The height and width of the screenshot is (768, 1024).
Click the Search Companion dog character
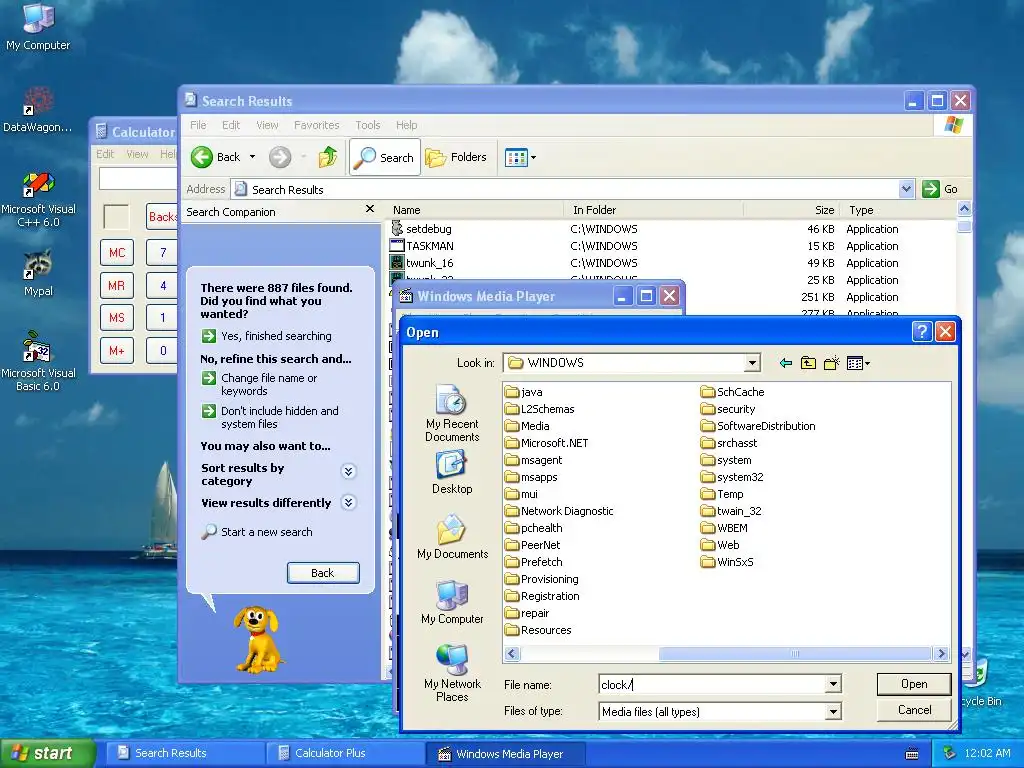pos(258,640)
